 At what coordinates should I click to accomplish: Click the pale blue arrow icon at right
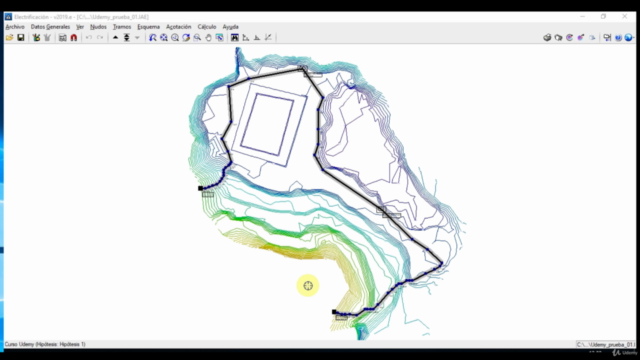[x=592, y=38]
